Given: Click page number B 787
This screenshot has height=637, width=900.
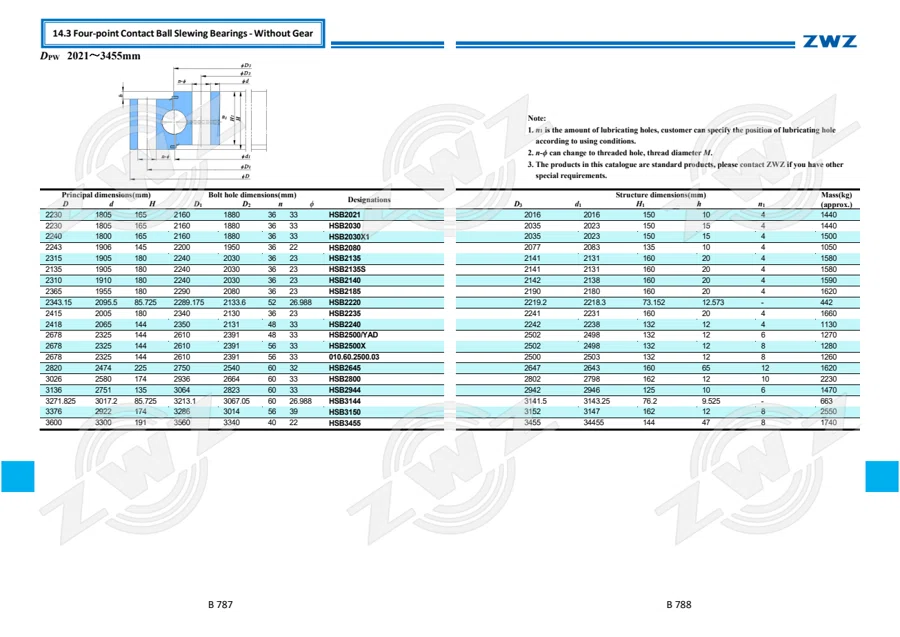Looking at the screenshot, I should 220,604.
